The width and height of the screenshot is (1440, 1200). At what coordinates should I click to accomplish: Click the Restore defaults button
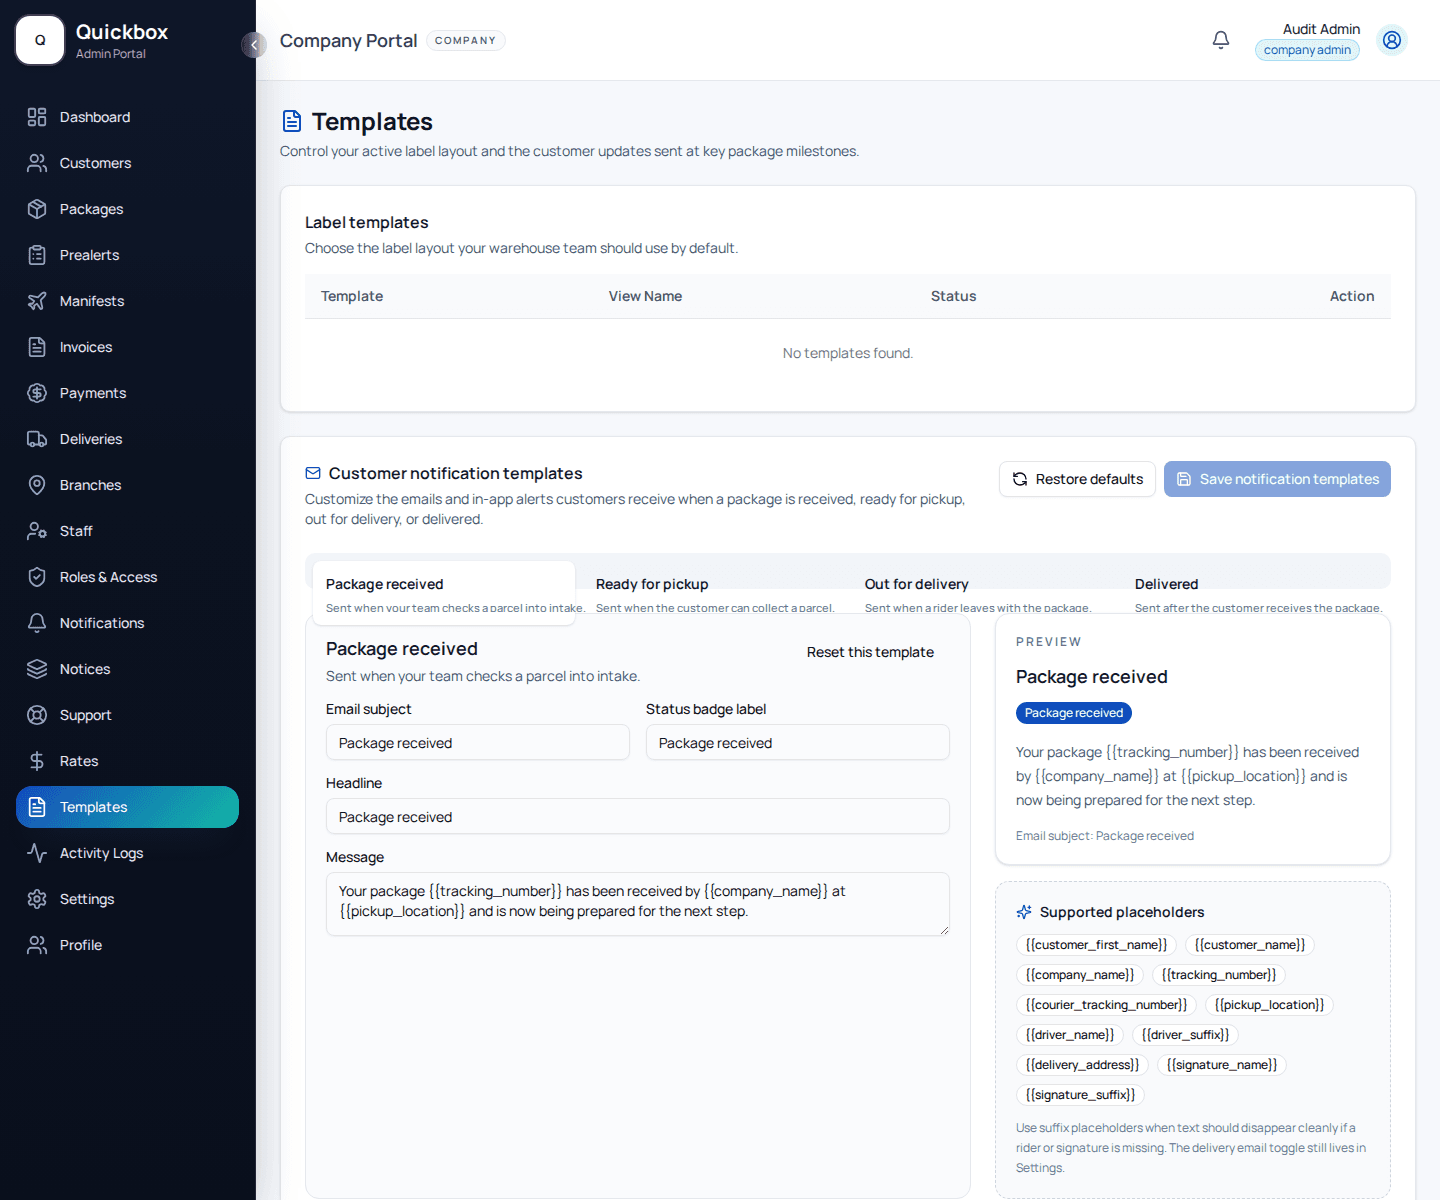[1077, 479]
